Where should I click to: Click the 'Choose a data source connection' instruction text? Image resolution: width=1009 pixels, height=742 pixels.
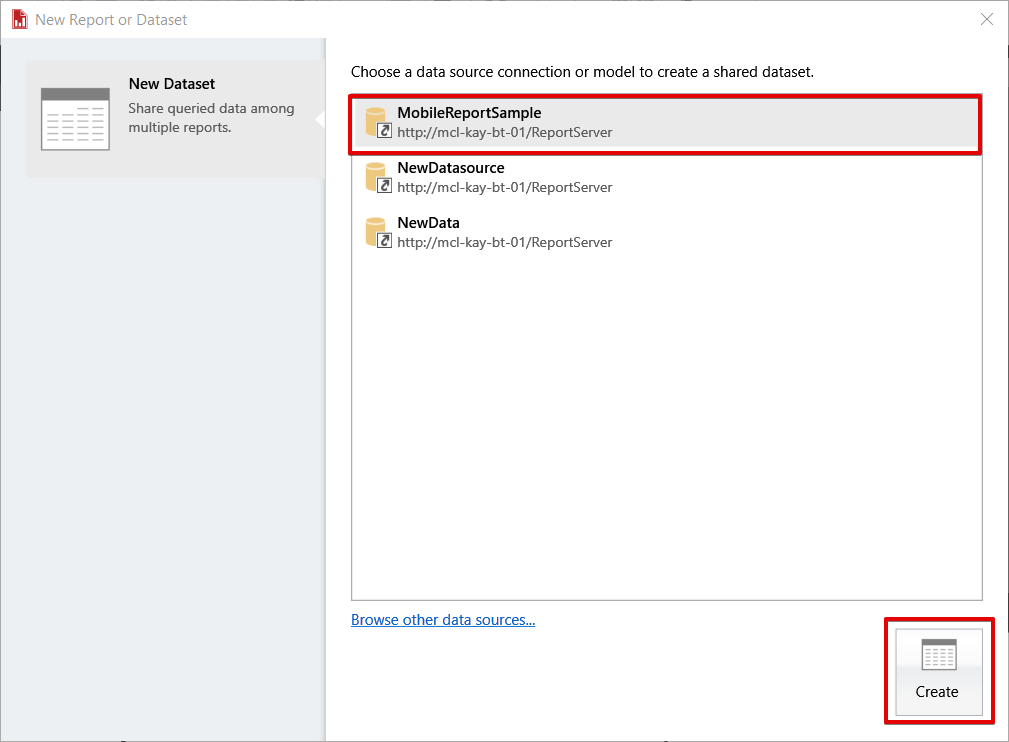pos(582,73)
